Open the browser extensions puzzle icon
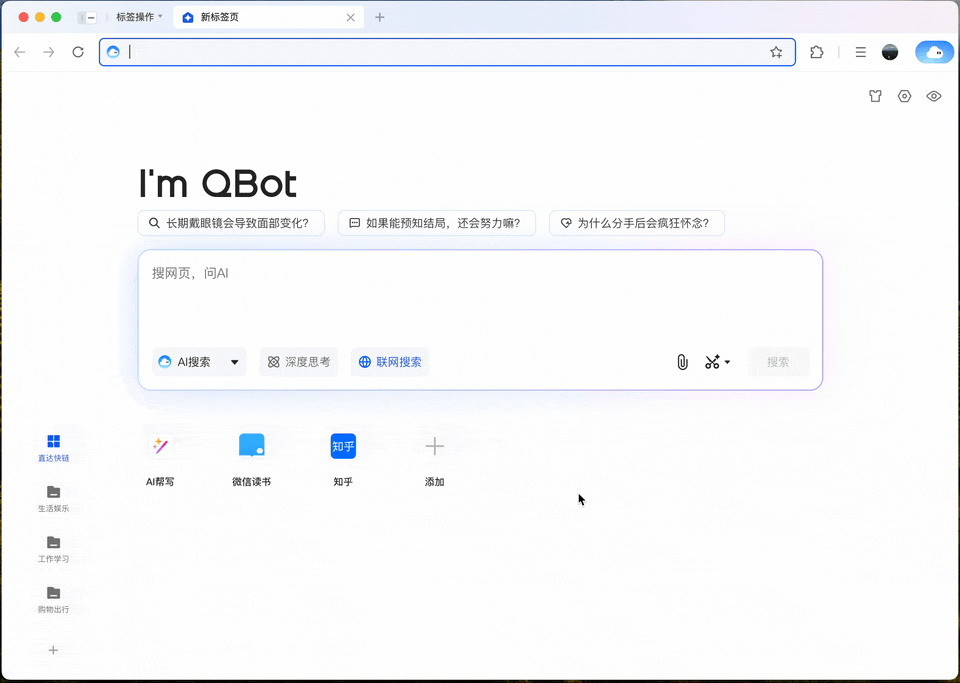The image size is (960, 683). (817, 51)
